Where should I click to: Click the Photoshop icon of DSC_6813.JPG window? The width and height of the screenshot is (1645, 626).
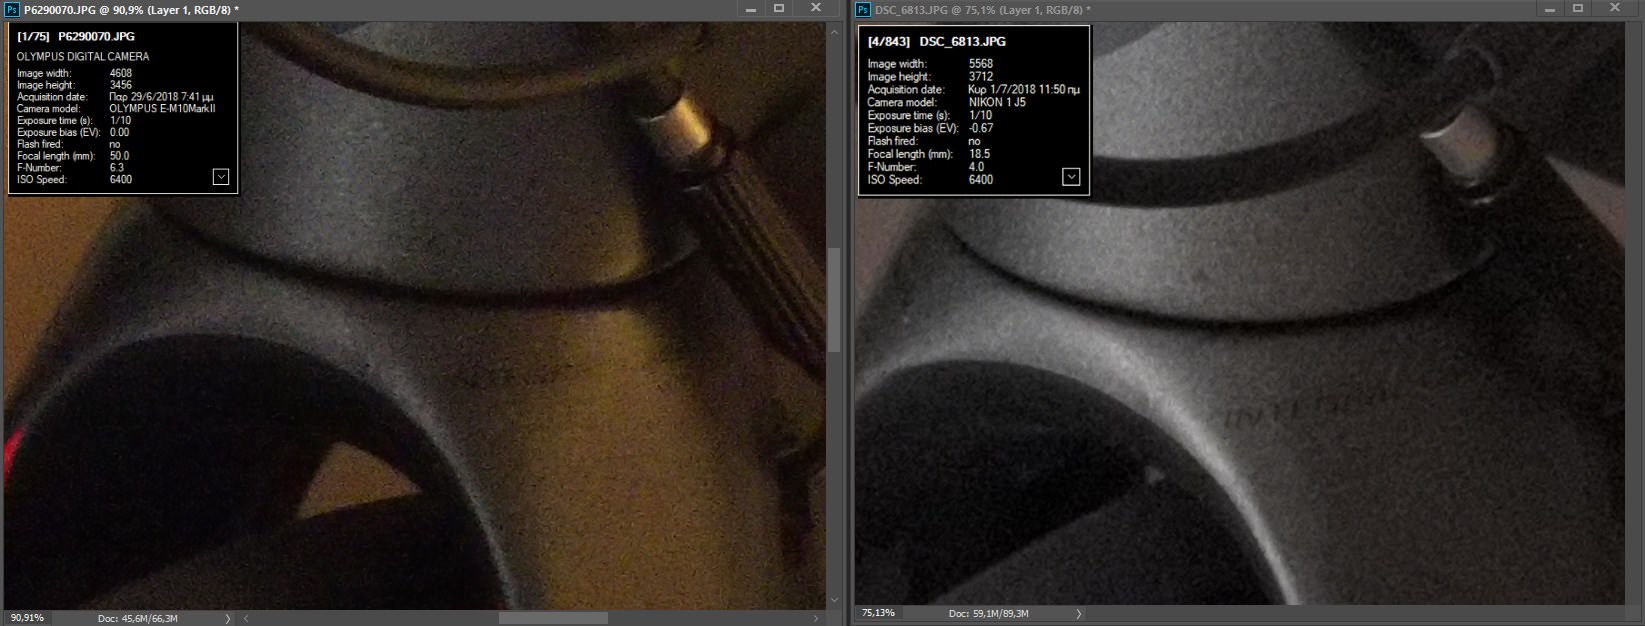pyautogui.click(x=863, y=9)
